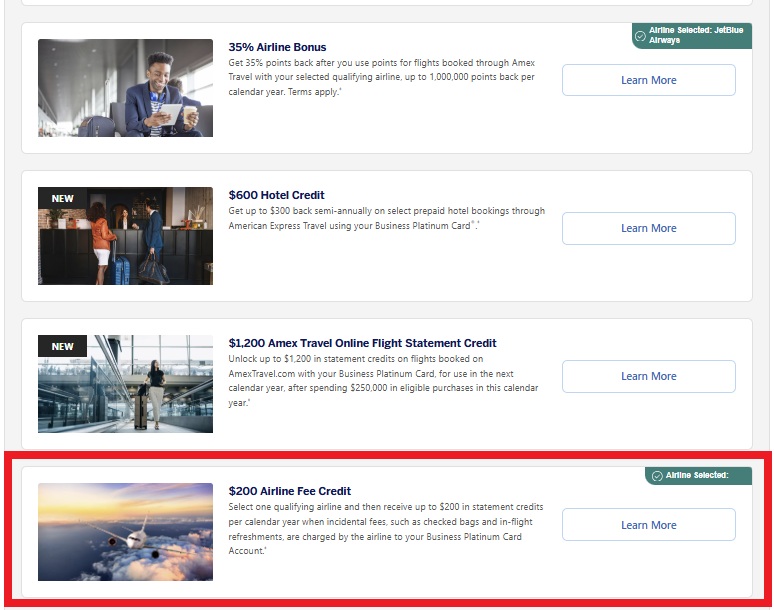Image resolution: width=774 pixels, height=610 pixels.
Task: Click checkmark icon in JetBlue Airways badge
Action: pos(640,36)
